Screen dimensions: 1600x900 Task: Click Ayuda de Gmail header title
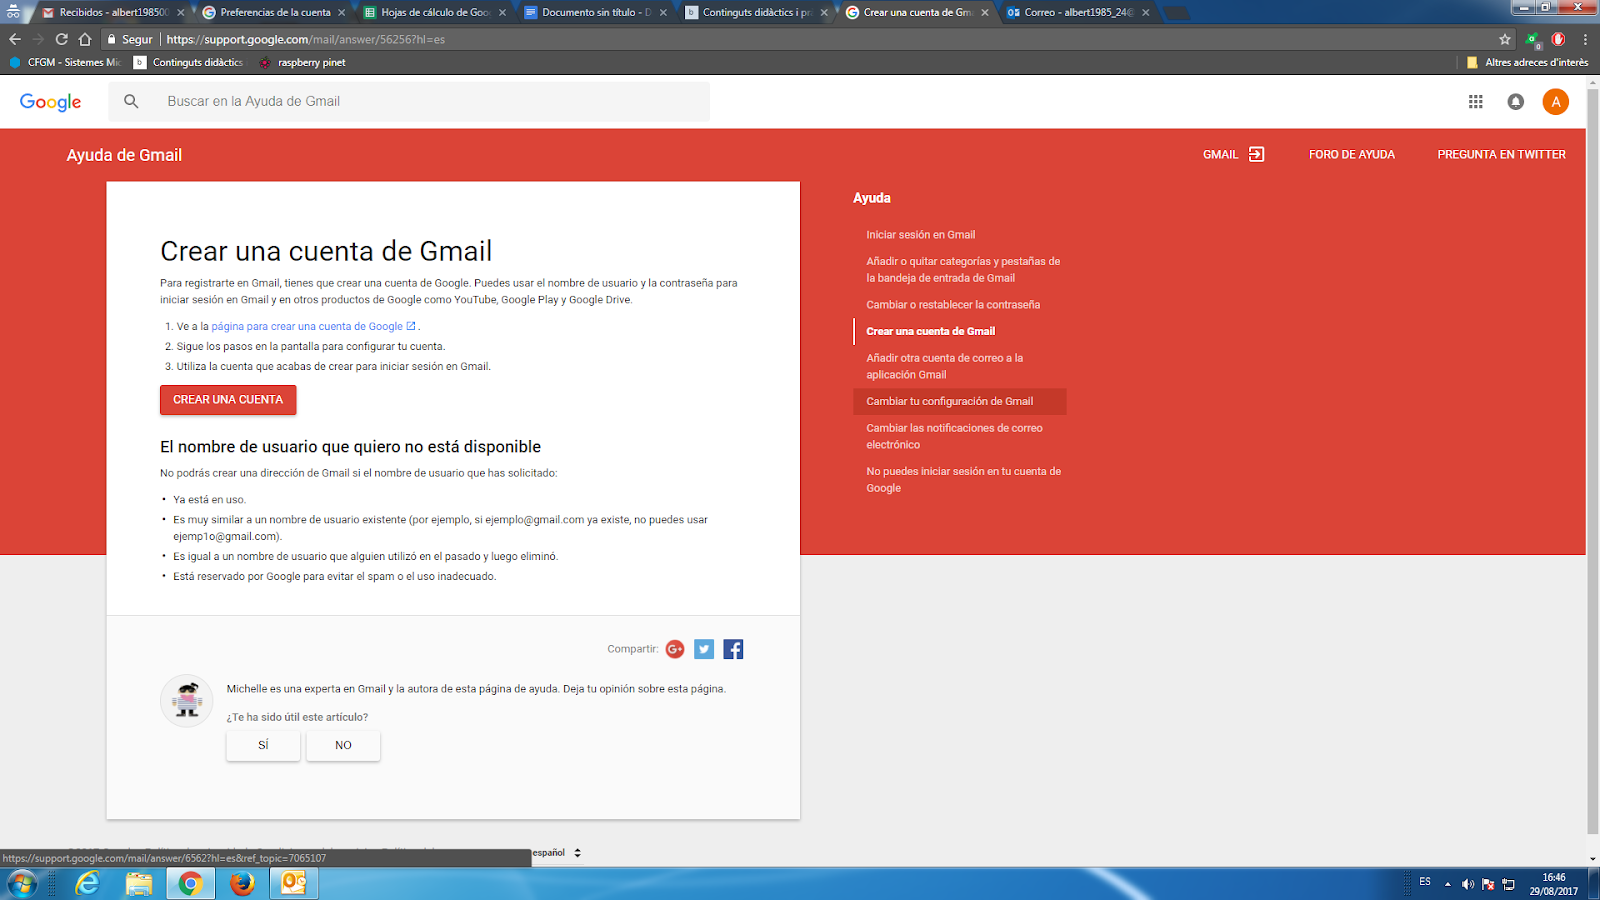pyautogui.click(x=124, y=155)
